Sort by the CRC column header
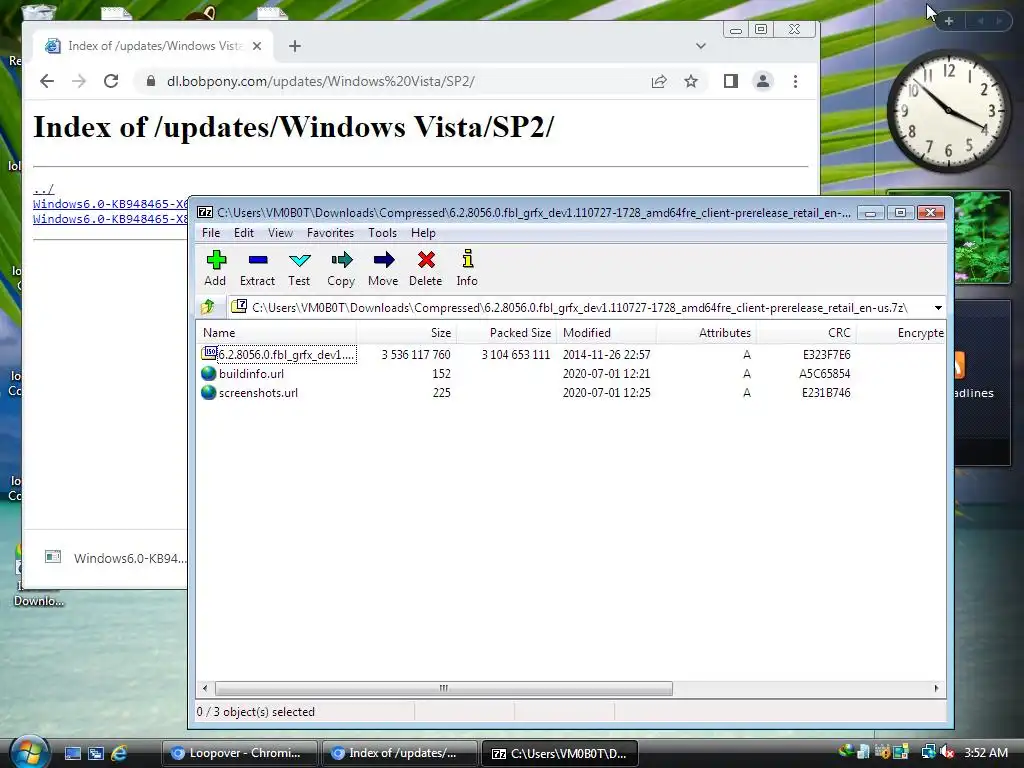The image size is (1024, 768). pos(806,333)
